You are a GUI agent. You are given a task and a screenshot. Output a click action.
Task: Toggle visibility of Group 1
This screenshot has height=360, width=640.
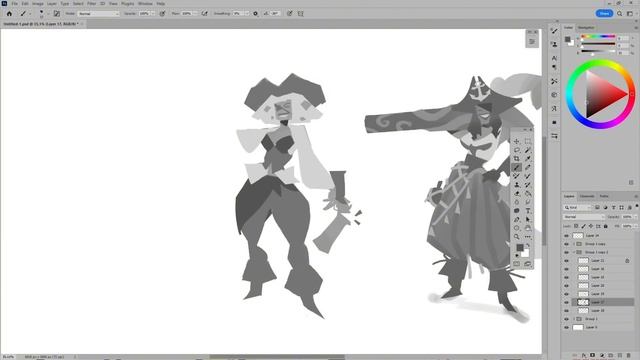[x=566, y=319]
